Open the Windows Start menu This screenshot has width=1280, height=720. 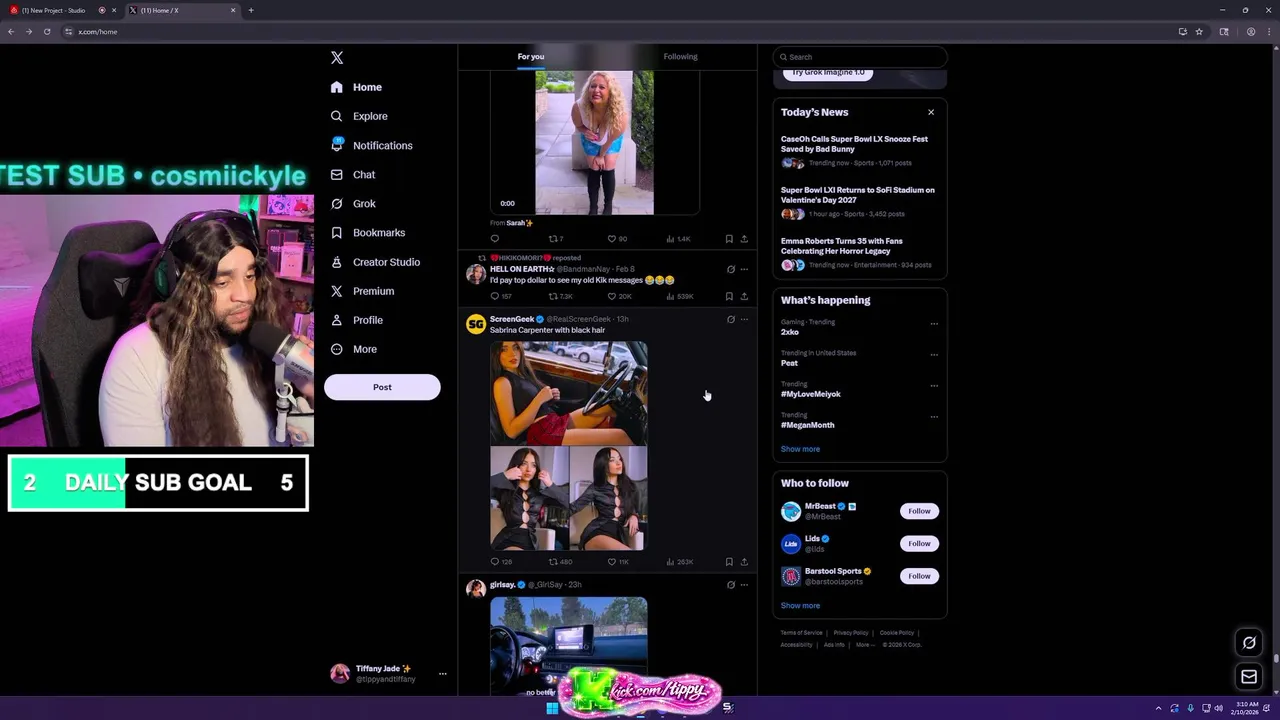click(x=551, y=708)
